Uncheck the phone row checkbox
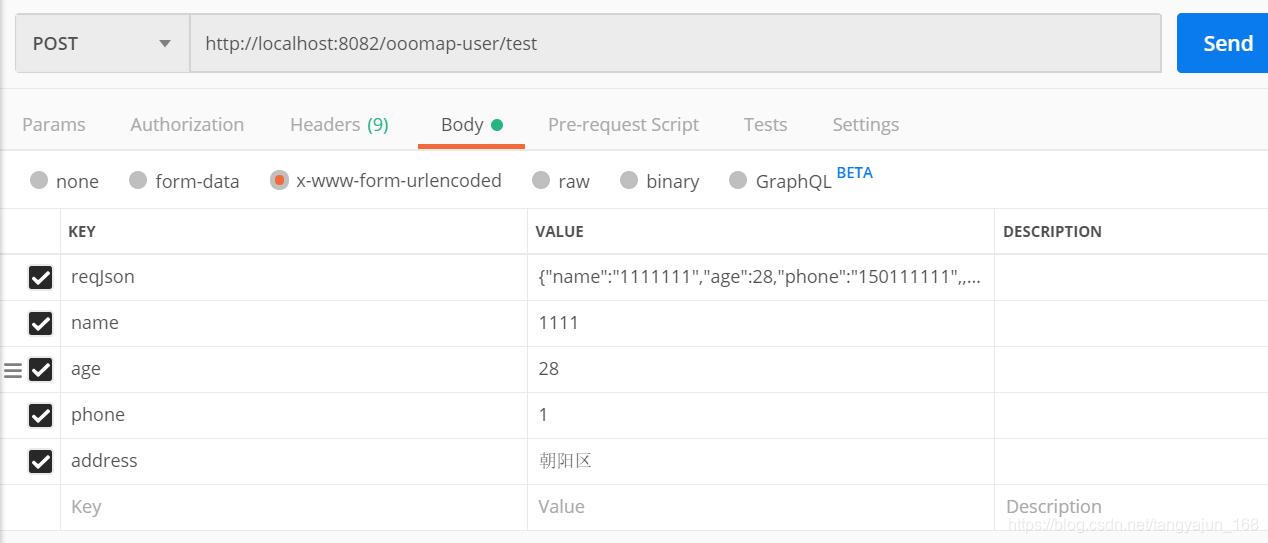 point(40,415)
